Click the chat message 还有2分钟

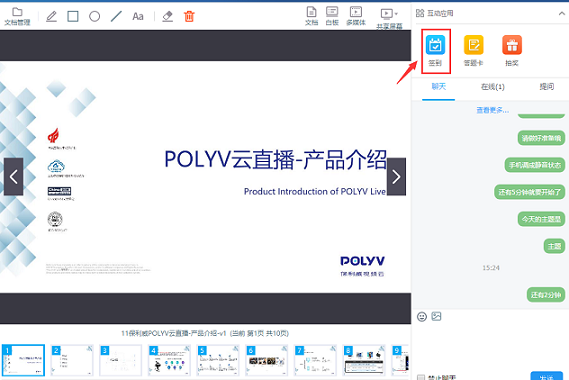[546, 295]
